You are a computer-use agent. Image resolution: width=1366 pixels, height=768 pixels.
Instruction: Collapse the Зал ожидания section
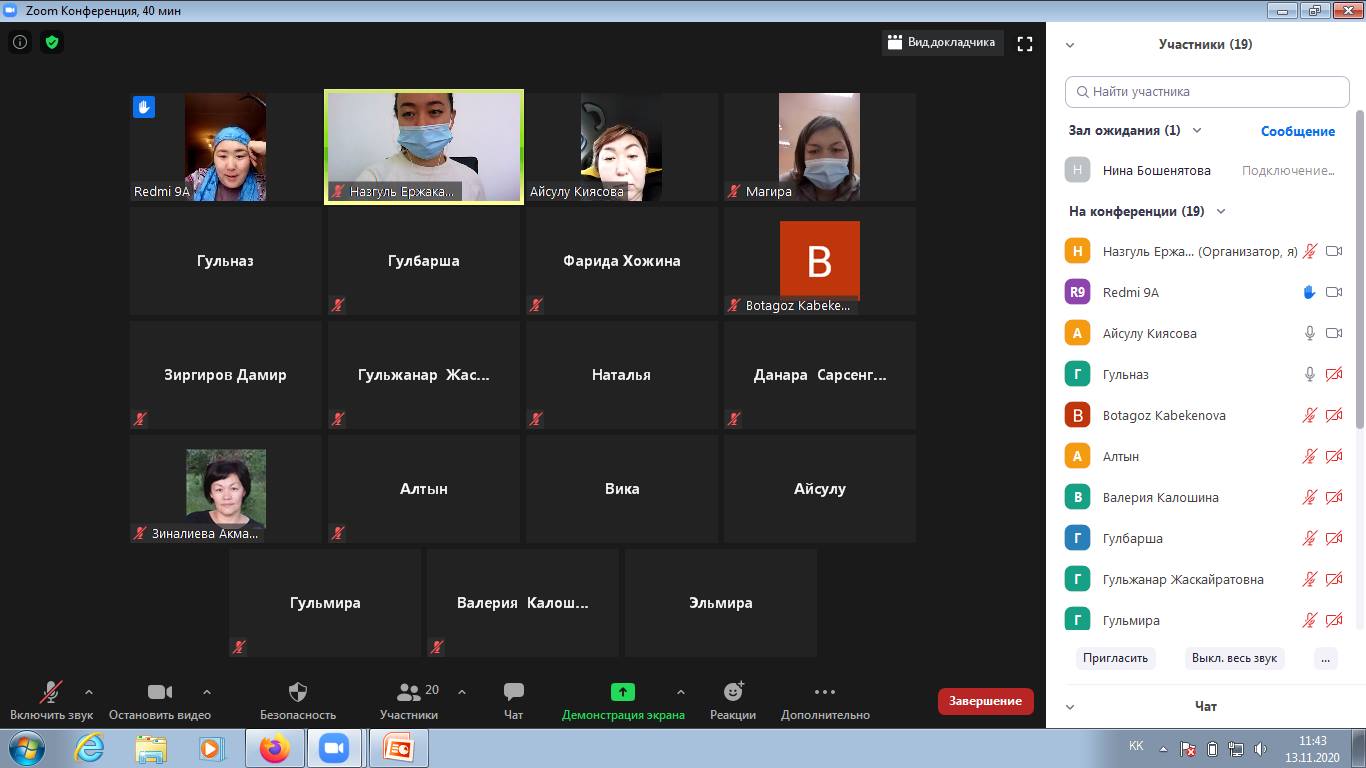(x=1197, y=130)
